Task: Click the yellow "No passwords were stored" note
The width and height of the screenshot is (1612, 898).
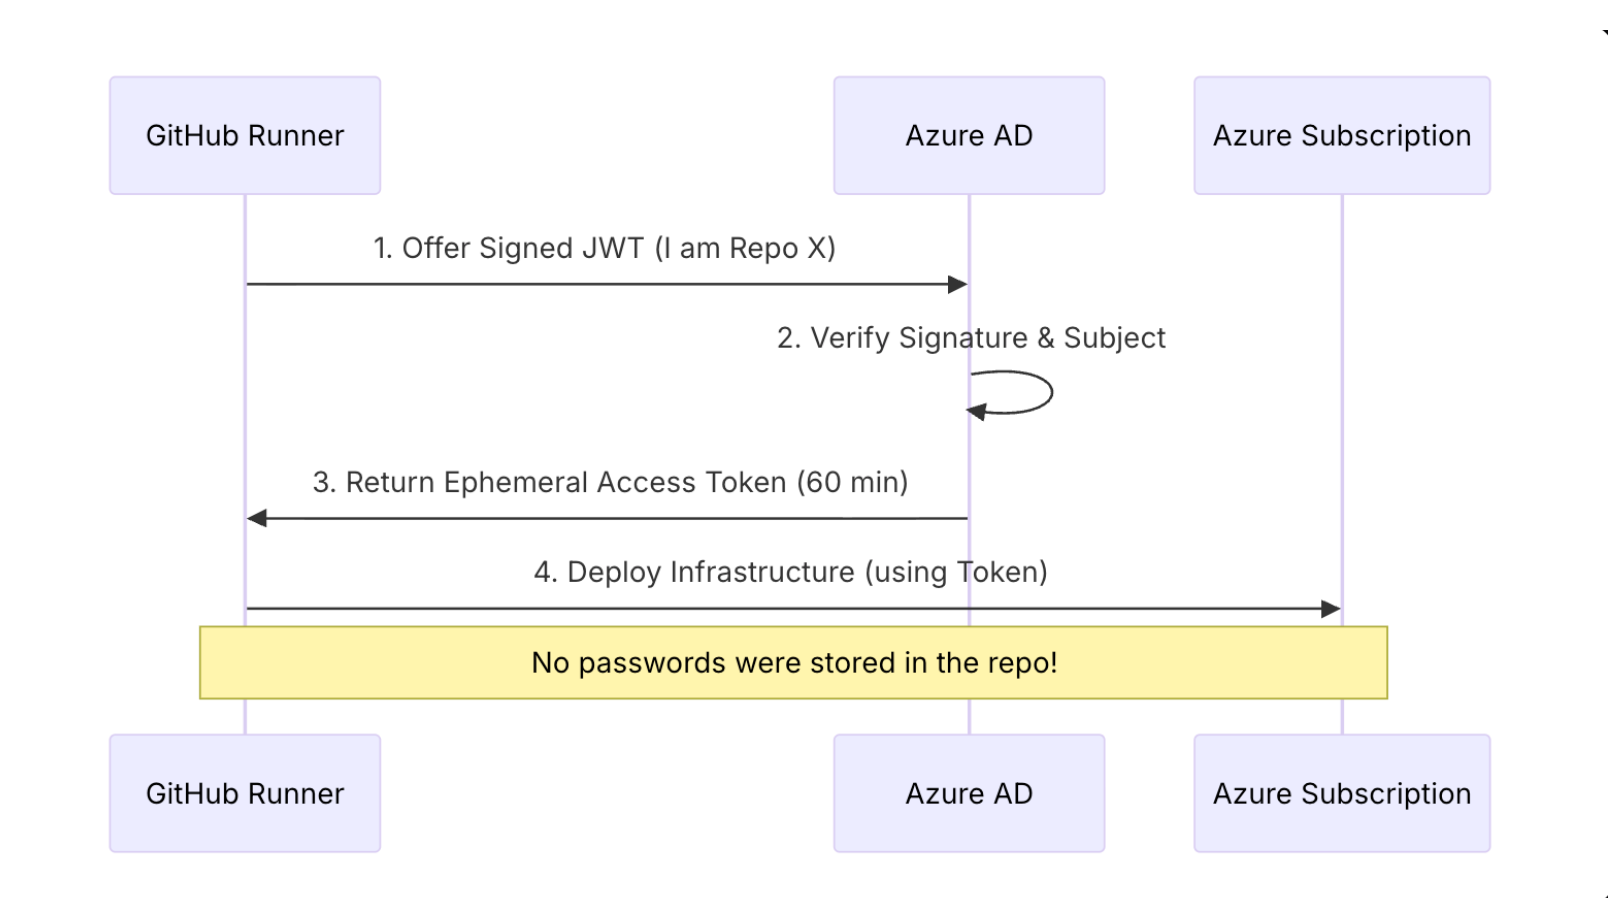Action: click(793, 663)
